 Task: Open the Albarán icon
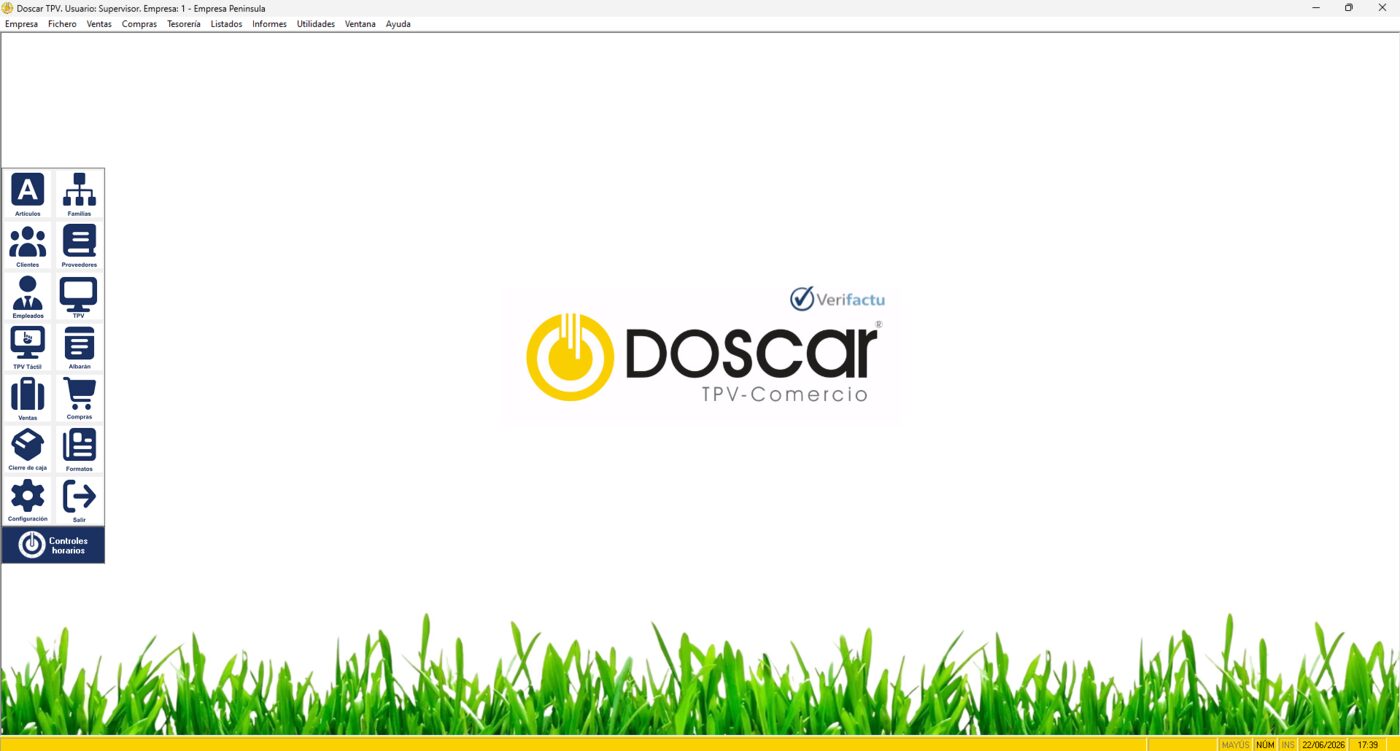click(x=79, y=347)
